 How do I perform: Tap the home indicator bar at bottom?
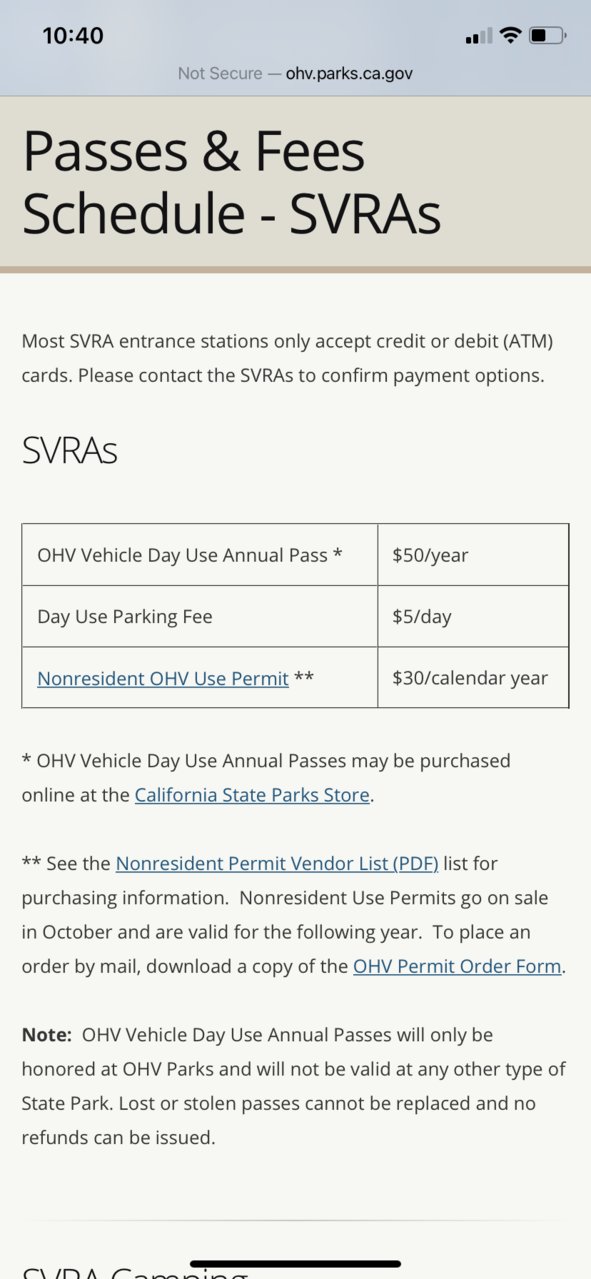(295, 1264)
